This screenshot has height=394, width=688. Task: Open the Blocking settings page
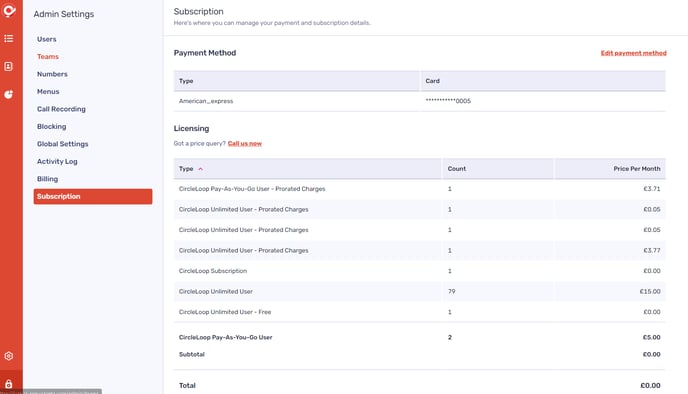tap(51, 126)
